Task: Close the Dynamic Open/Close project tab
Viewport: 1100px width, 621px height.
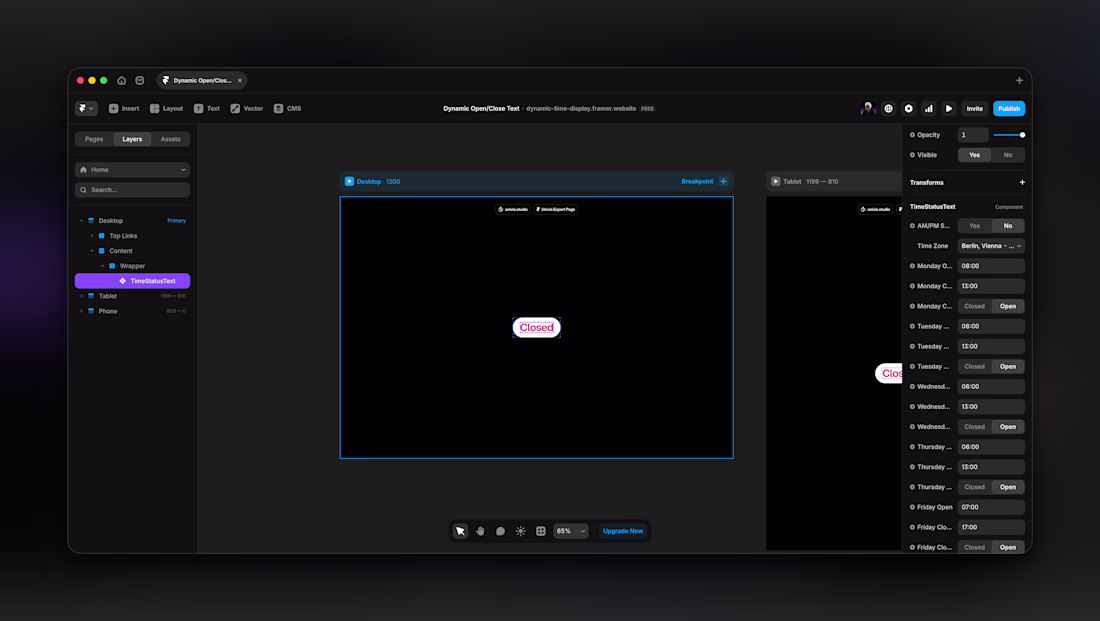Action: point(239,81)
